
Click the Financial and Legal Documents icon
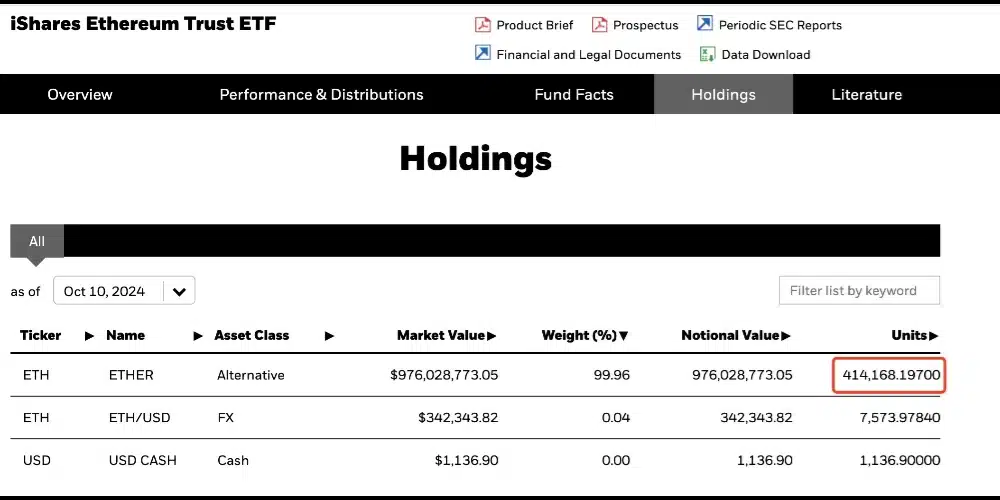(x=483, y=54)
